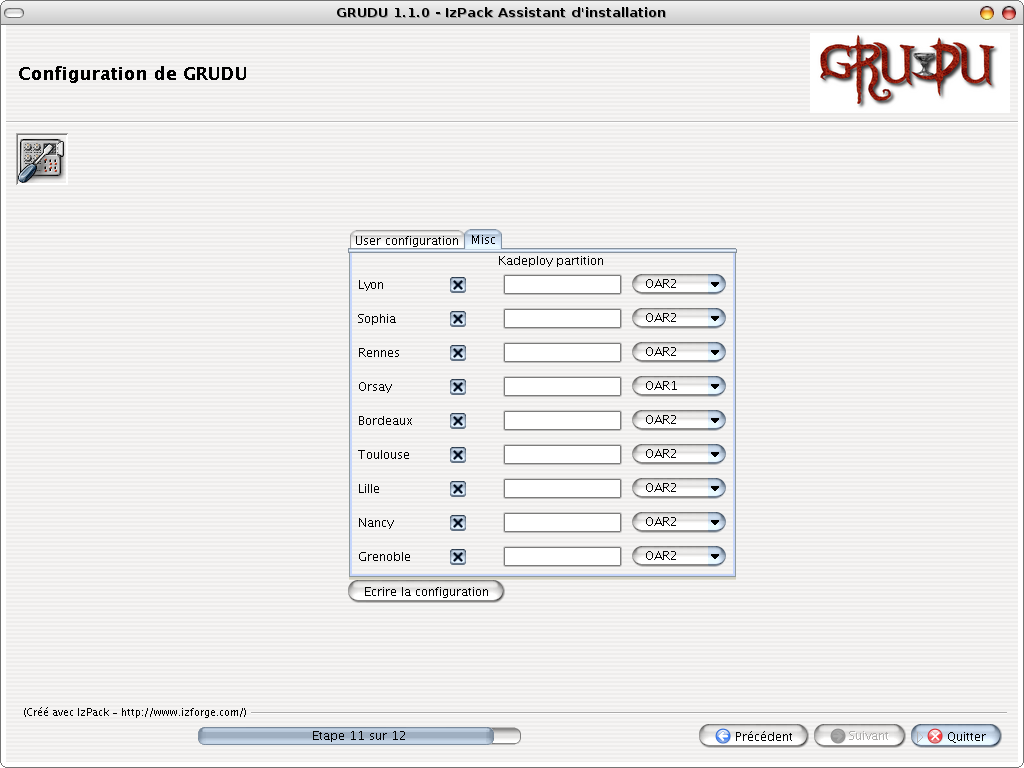The image size is (1024, 768).
Task: Open the OAR dropdown for Grenoble
Action: click(x=679, y=556)
